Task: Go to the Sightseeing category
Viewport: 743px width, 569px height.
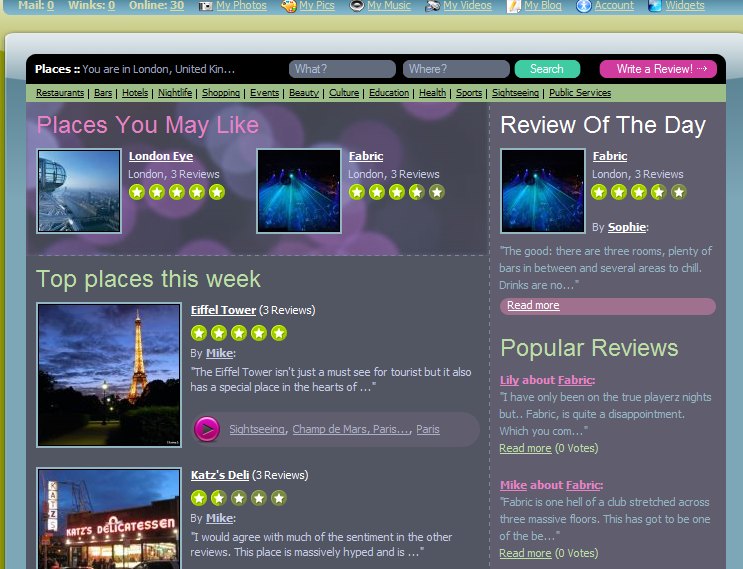Action: point(515,93)
